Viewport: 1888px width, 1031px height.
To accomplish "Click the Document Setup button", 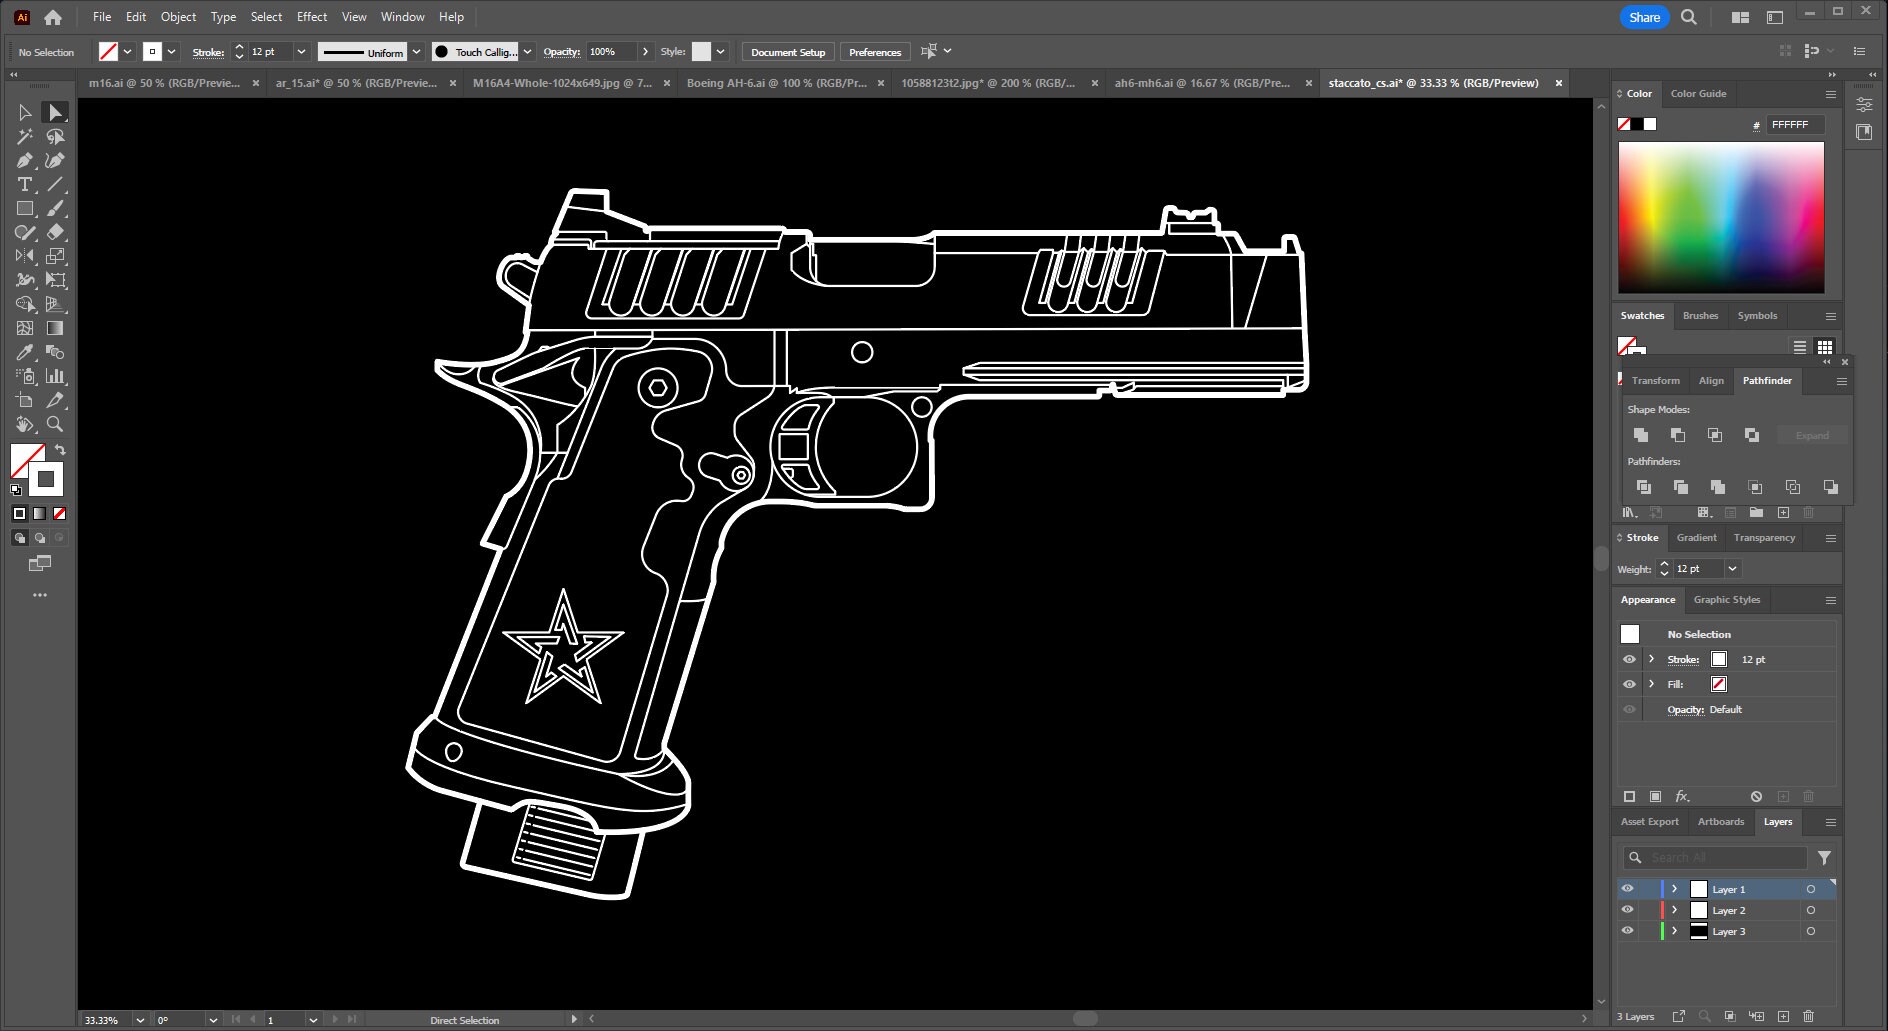I will 787,51.
